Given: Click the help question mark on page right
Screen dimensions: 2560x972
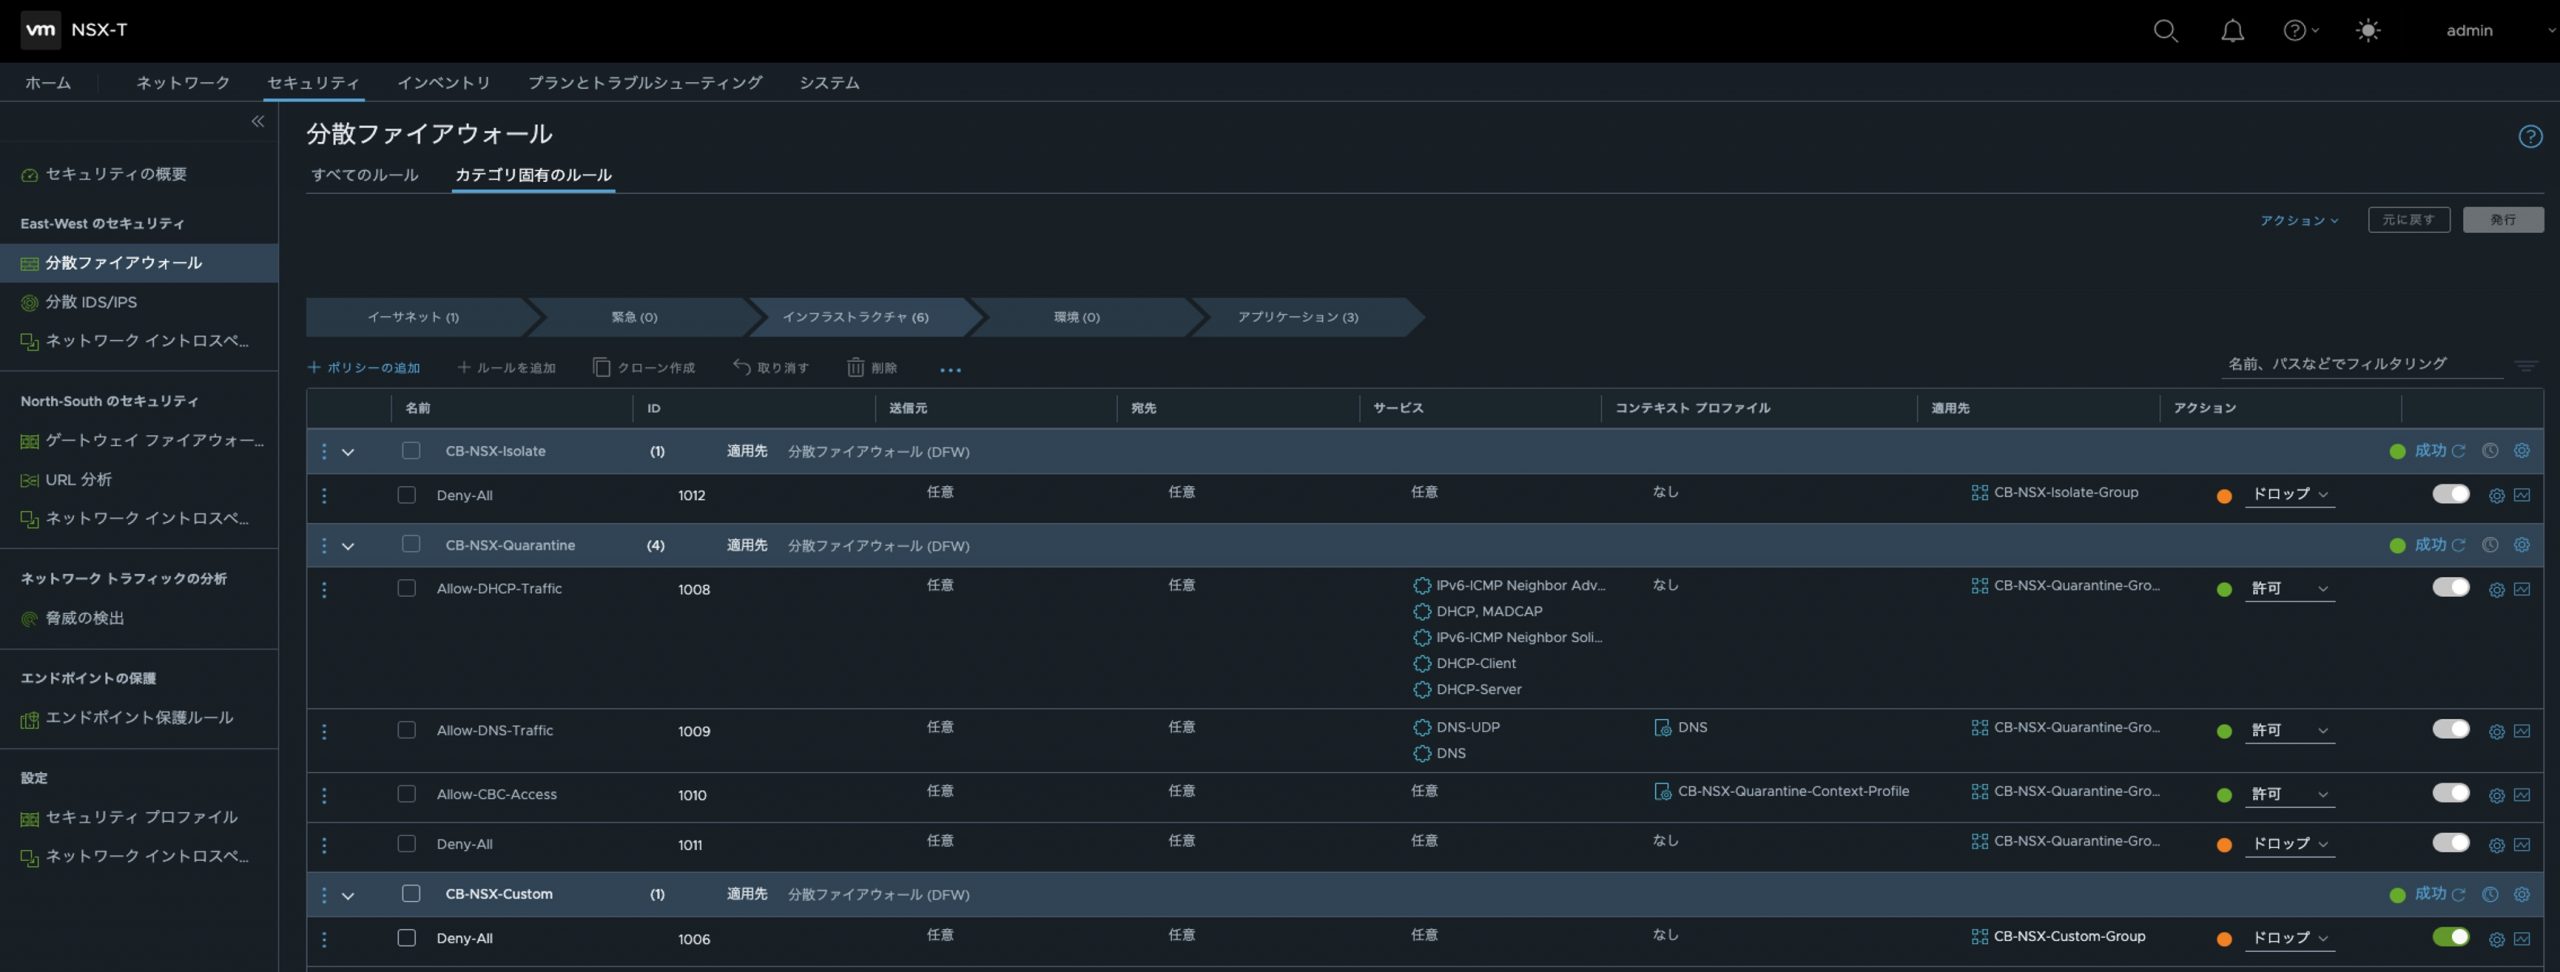Looking at the screenshot, I should (x=2529, y=137).
